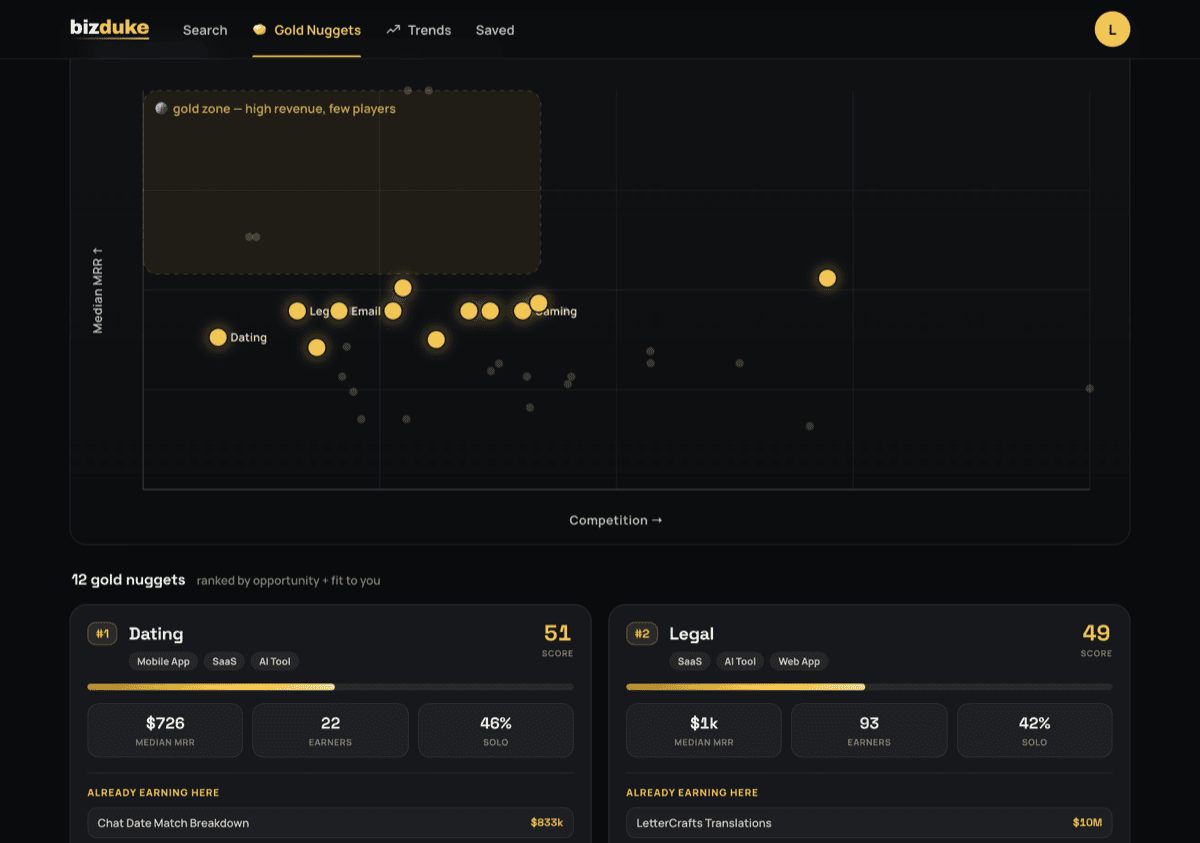Click the 'Dating' label on the chart

pyautogui.click(x=248, y=337)
